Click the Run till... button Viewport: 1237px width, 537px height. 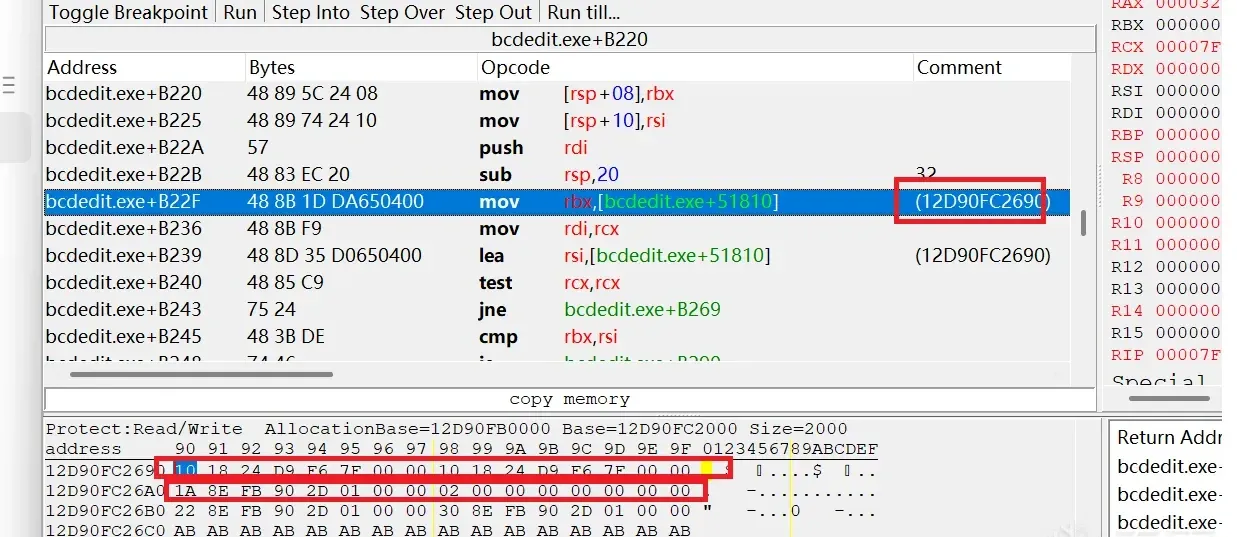click(x=584, y=13)
